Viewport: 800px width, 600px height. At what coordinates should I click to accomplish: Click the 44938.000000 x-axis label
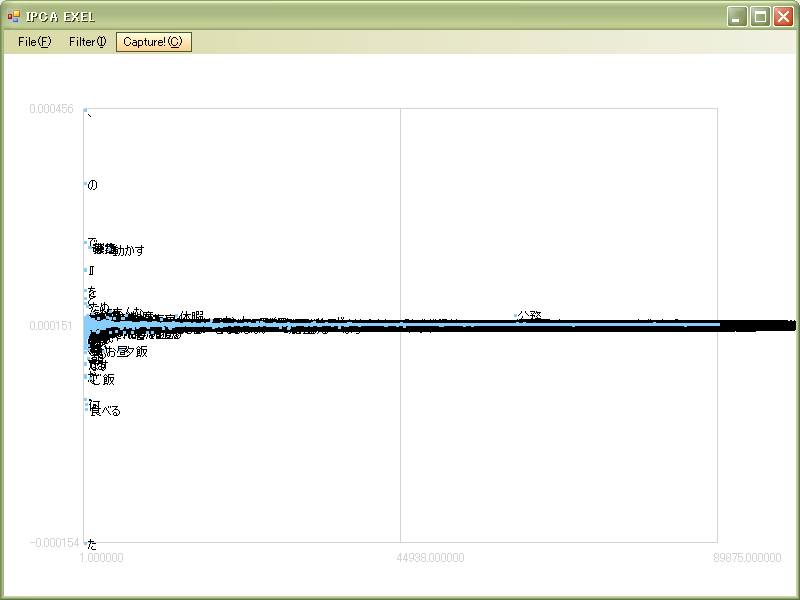[430, 558]
